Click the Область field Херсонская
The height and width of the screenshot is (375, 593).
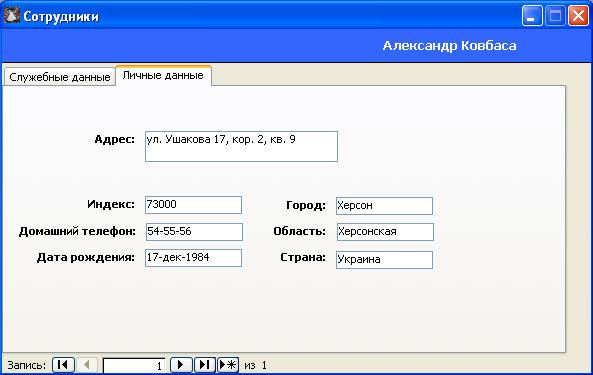(x=385, y=232)
